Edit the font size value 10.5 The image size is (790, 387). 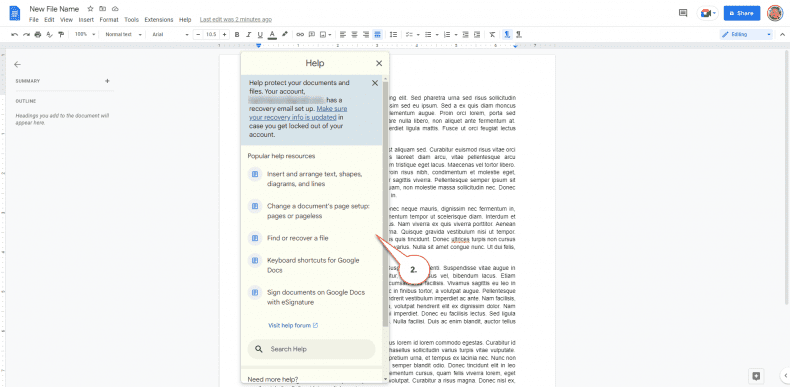tap(211, 35)
